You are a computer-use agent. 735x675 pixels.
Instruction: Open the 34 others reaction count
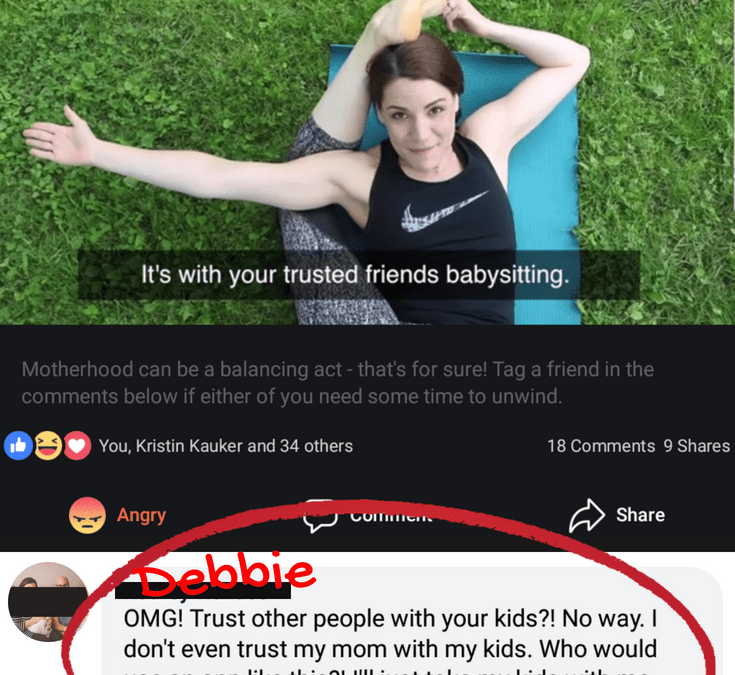point(316,446)
